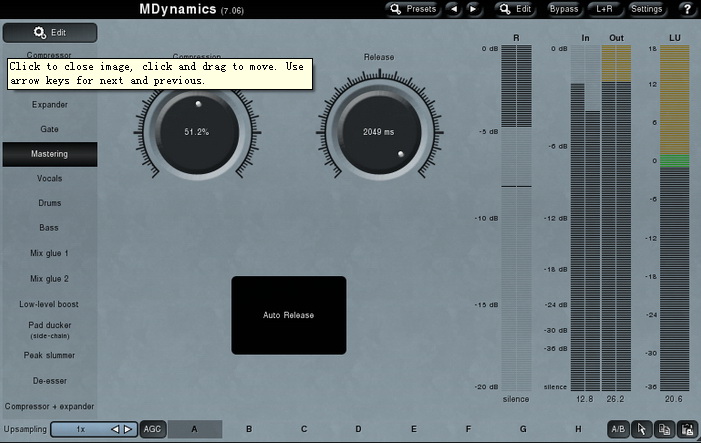The width and height of the screenshot is (701, 443).
Task: Load the previous preset with left arrow
Action: click(454, 9)
